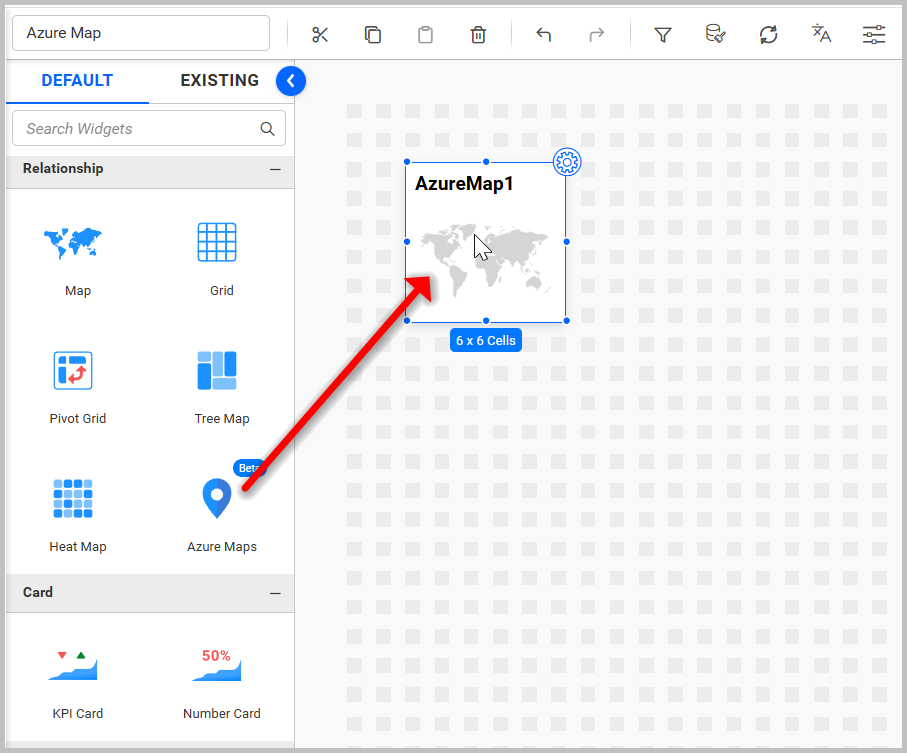907x753 pixels.
Task: Collapse the Card section
Action: 276,593
